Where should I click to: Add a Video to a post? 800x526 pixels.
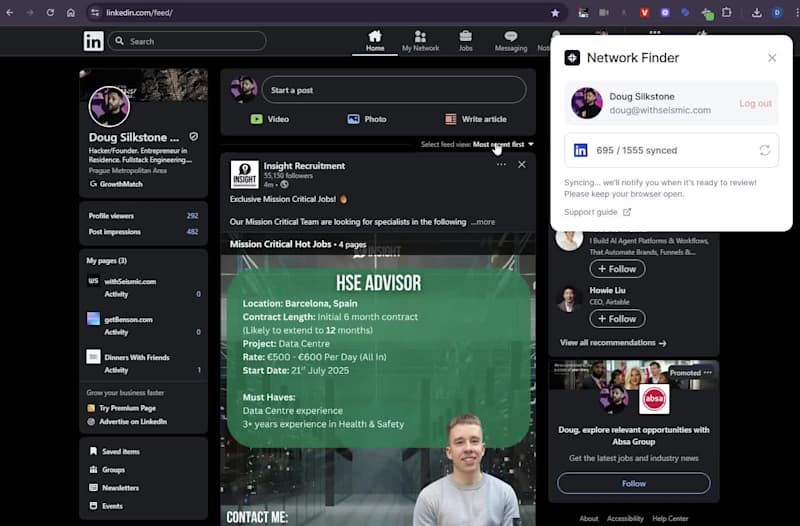pos(270,119)
